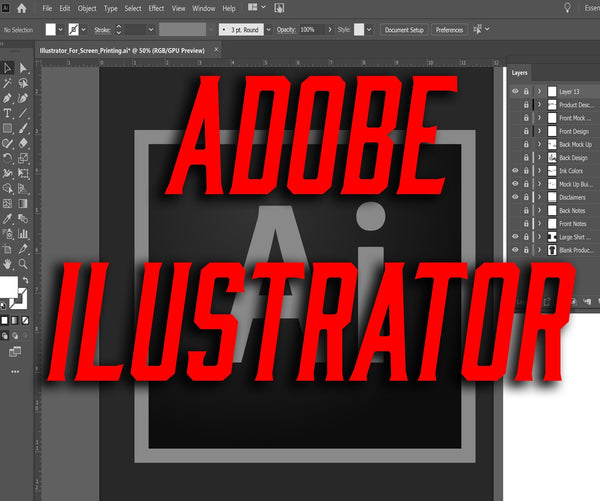The width and height of the screenshot is (600, 501).
Task: Select the Symbol Sprayer tool
Action: point(7,234)
